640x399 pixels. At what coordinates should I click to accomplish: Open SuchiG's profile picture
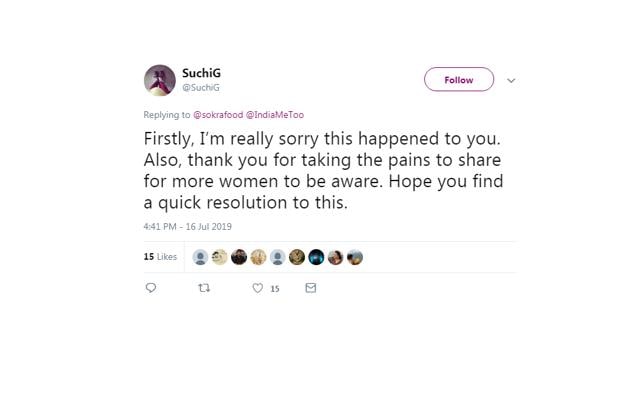point(160,80)
